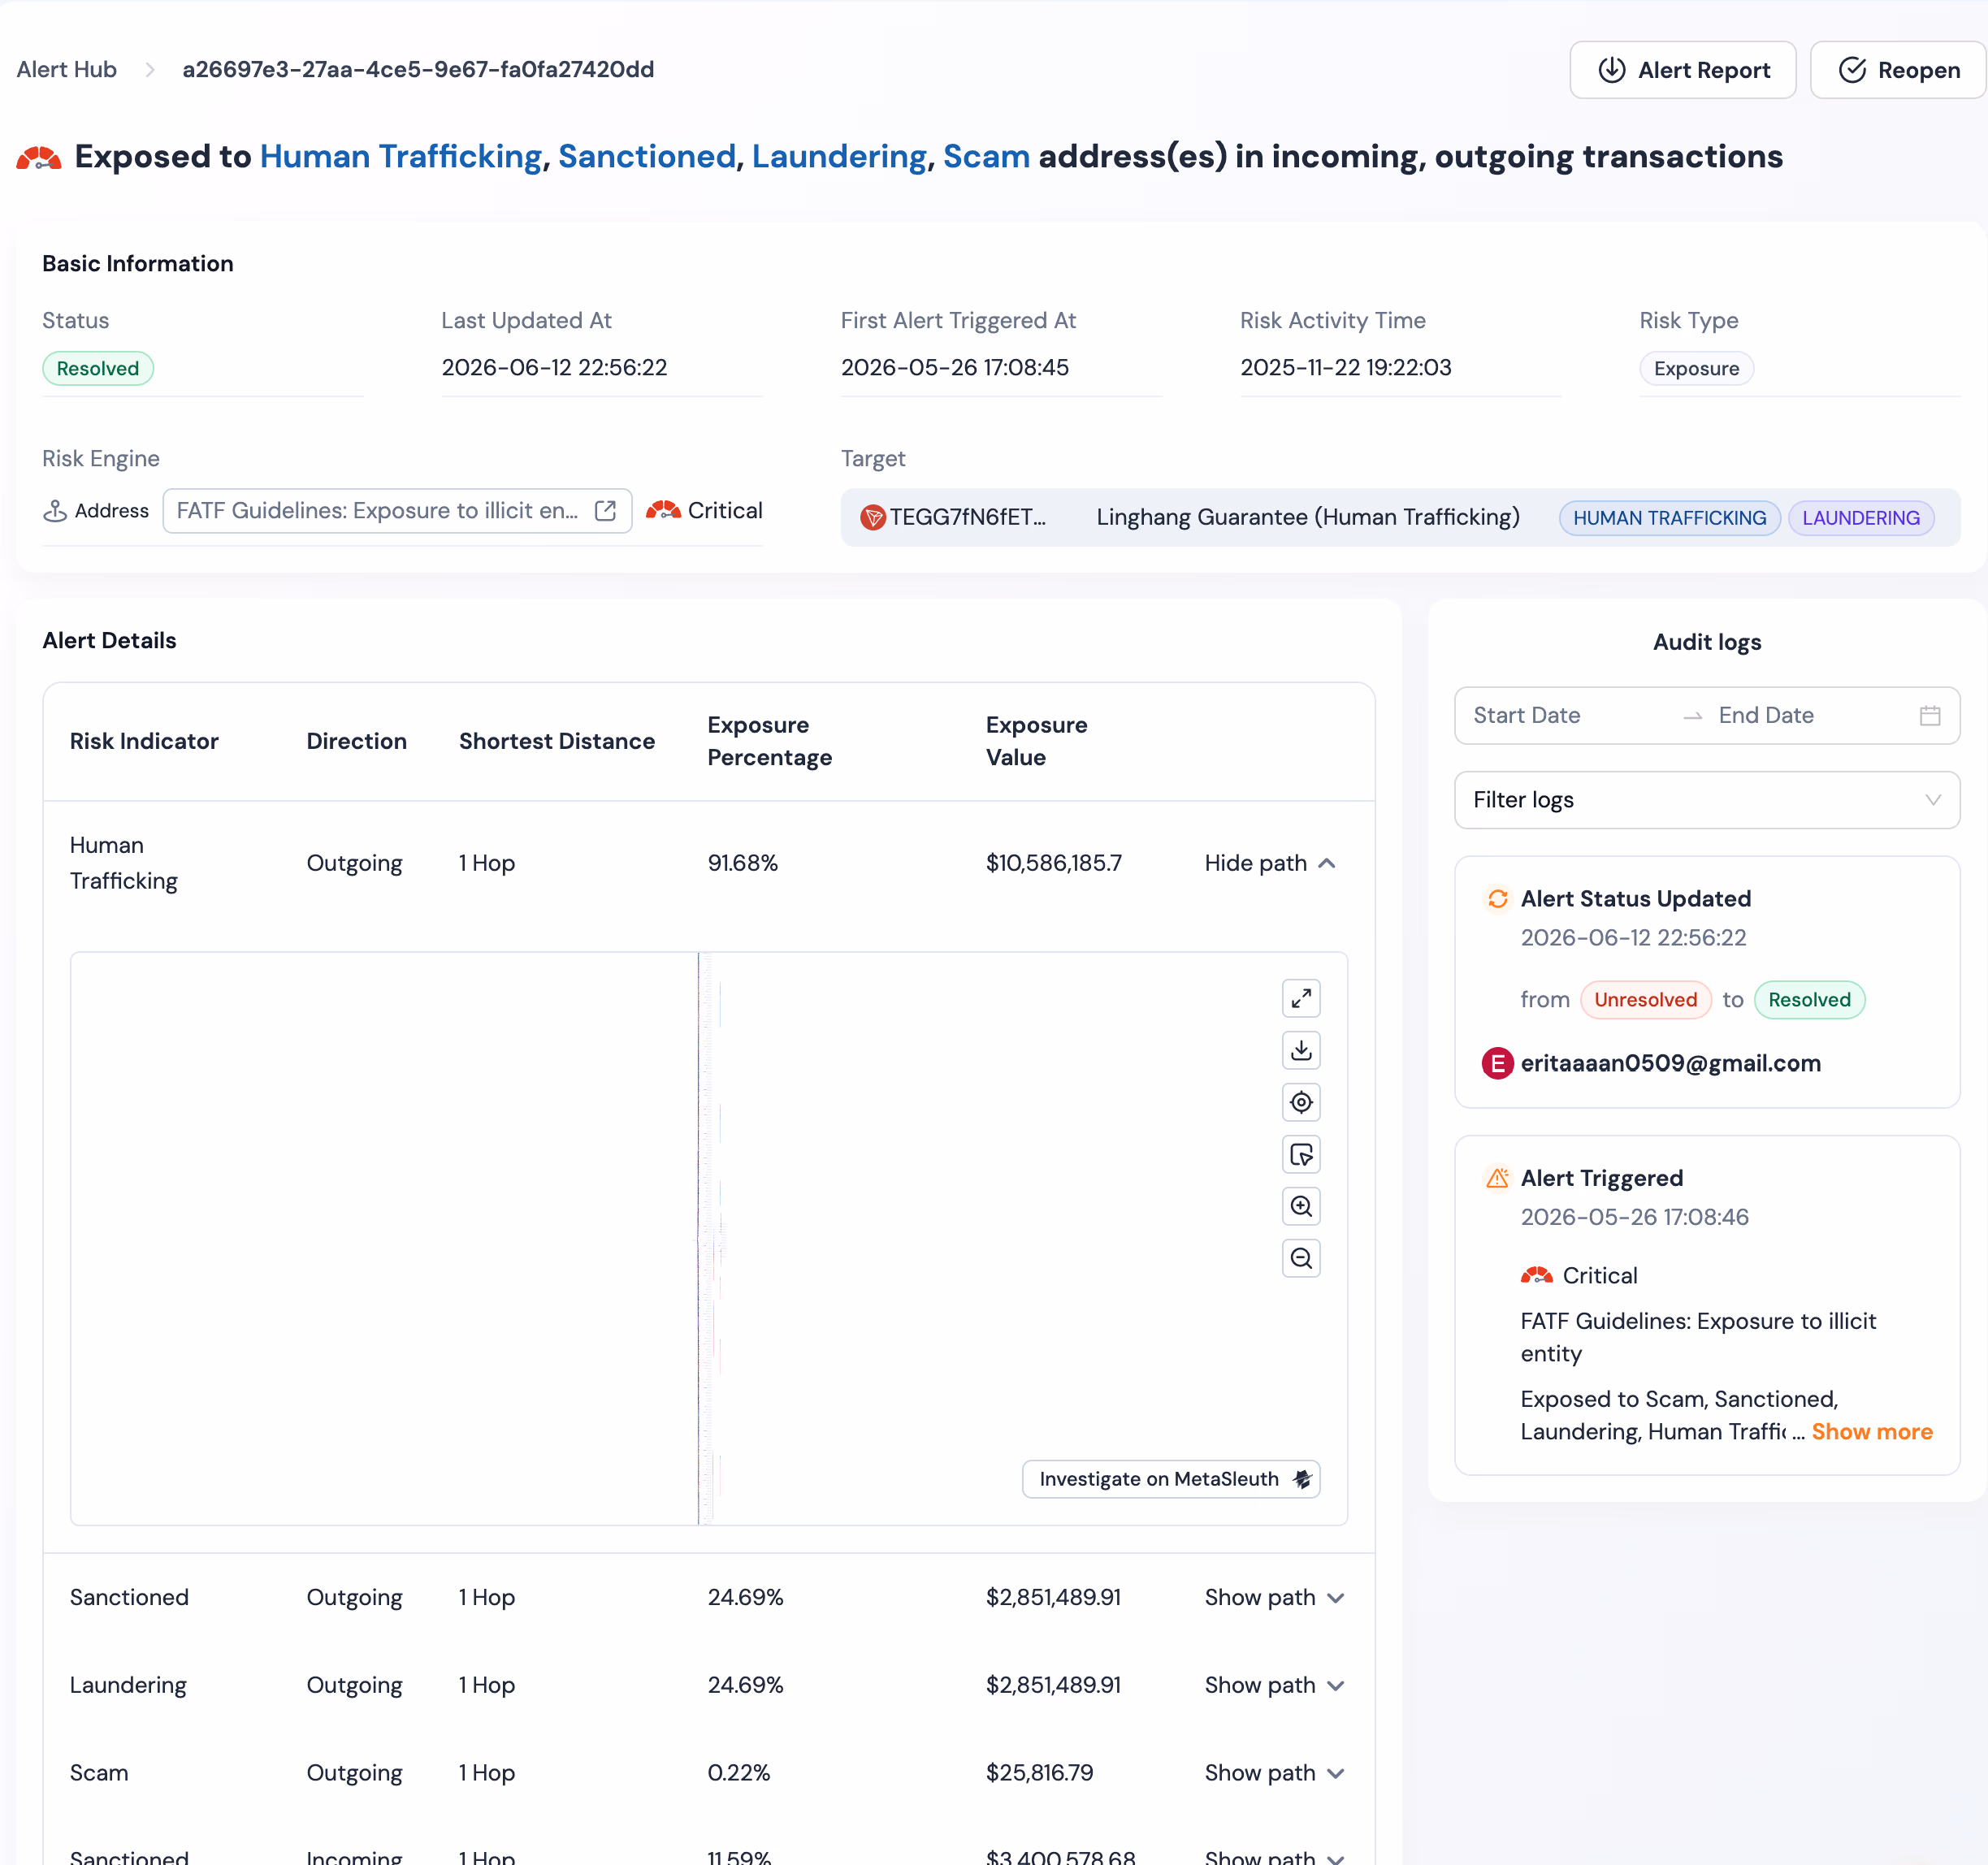This screenshot has width=1988, height=1865.
Task: Download the Alert Report
Action: coord(1682,70)
